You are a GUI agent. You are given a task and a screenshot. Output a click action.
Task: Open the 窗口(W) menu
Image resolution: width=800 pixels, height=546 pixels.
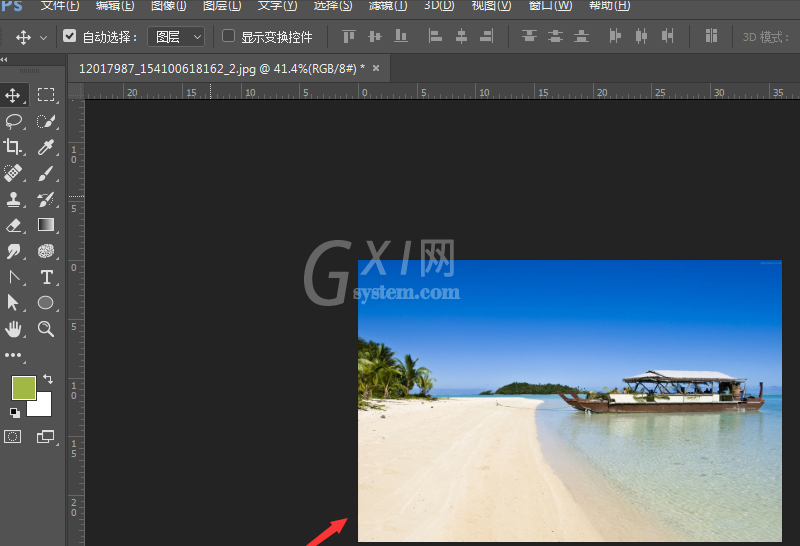coord(550,6)
